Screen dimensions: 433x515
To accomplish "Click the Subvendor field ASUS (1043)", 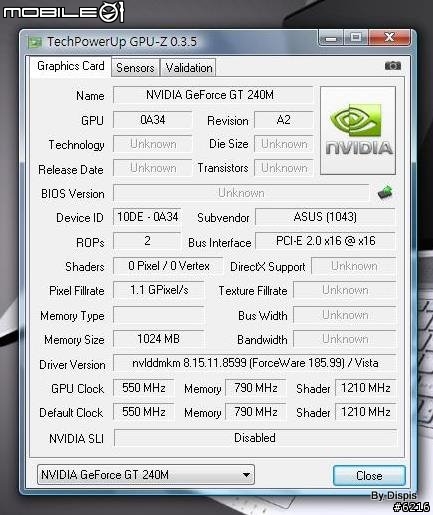I will pyautogui.click(x=325, y=217).
